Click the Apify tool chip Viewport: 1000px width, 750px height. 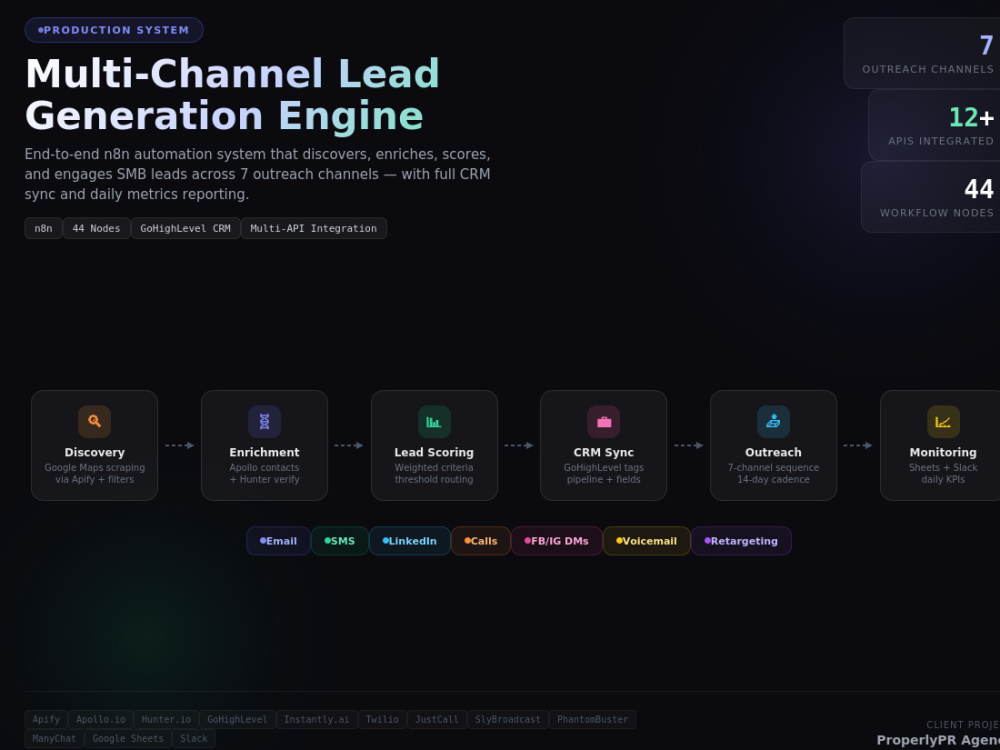46,719
